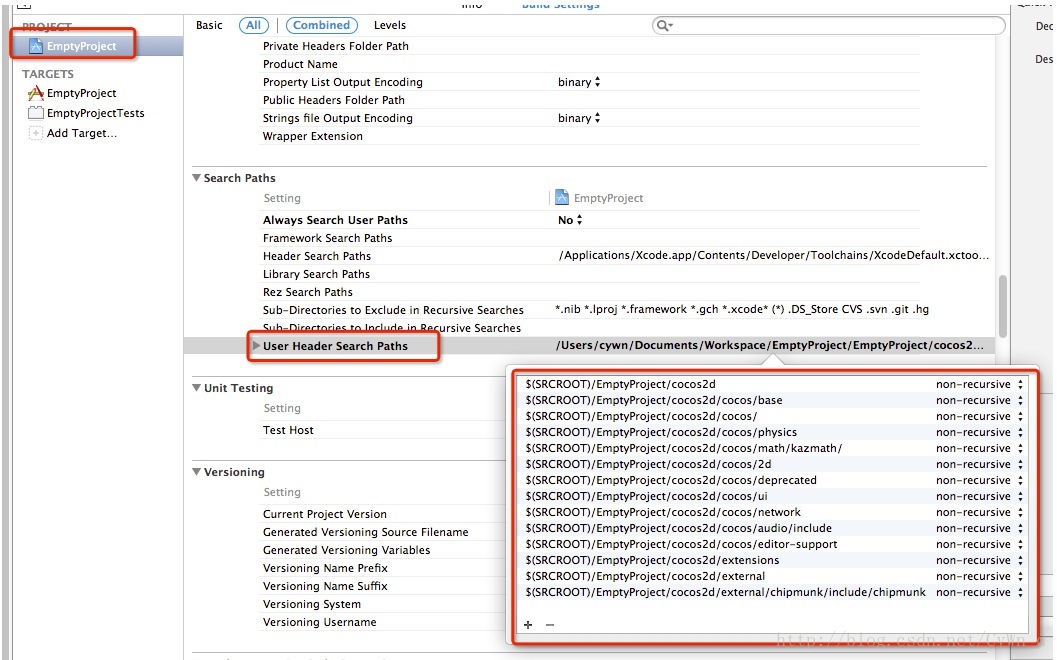Click the Header Search Paths Xcode.app value
This screenshot has height=660, width=1057.
point(774,256)
